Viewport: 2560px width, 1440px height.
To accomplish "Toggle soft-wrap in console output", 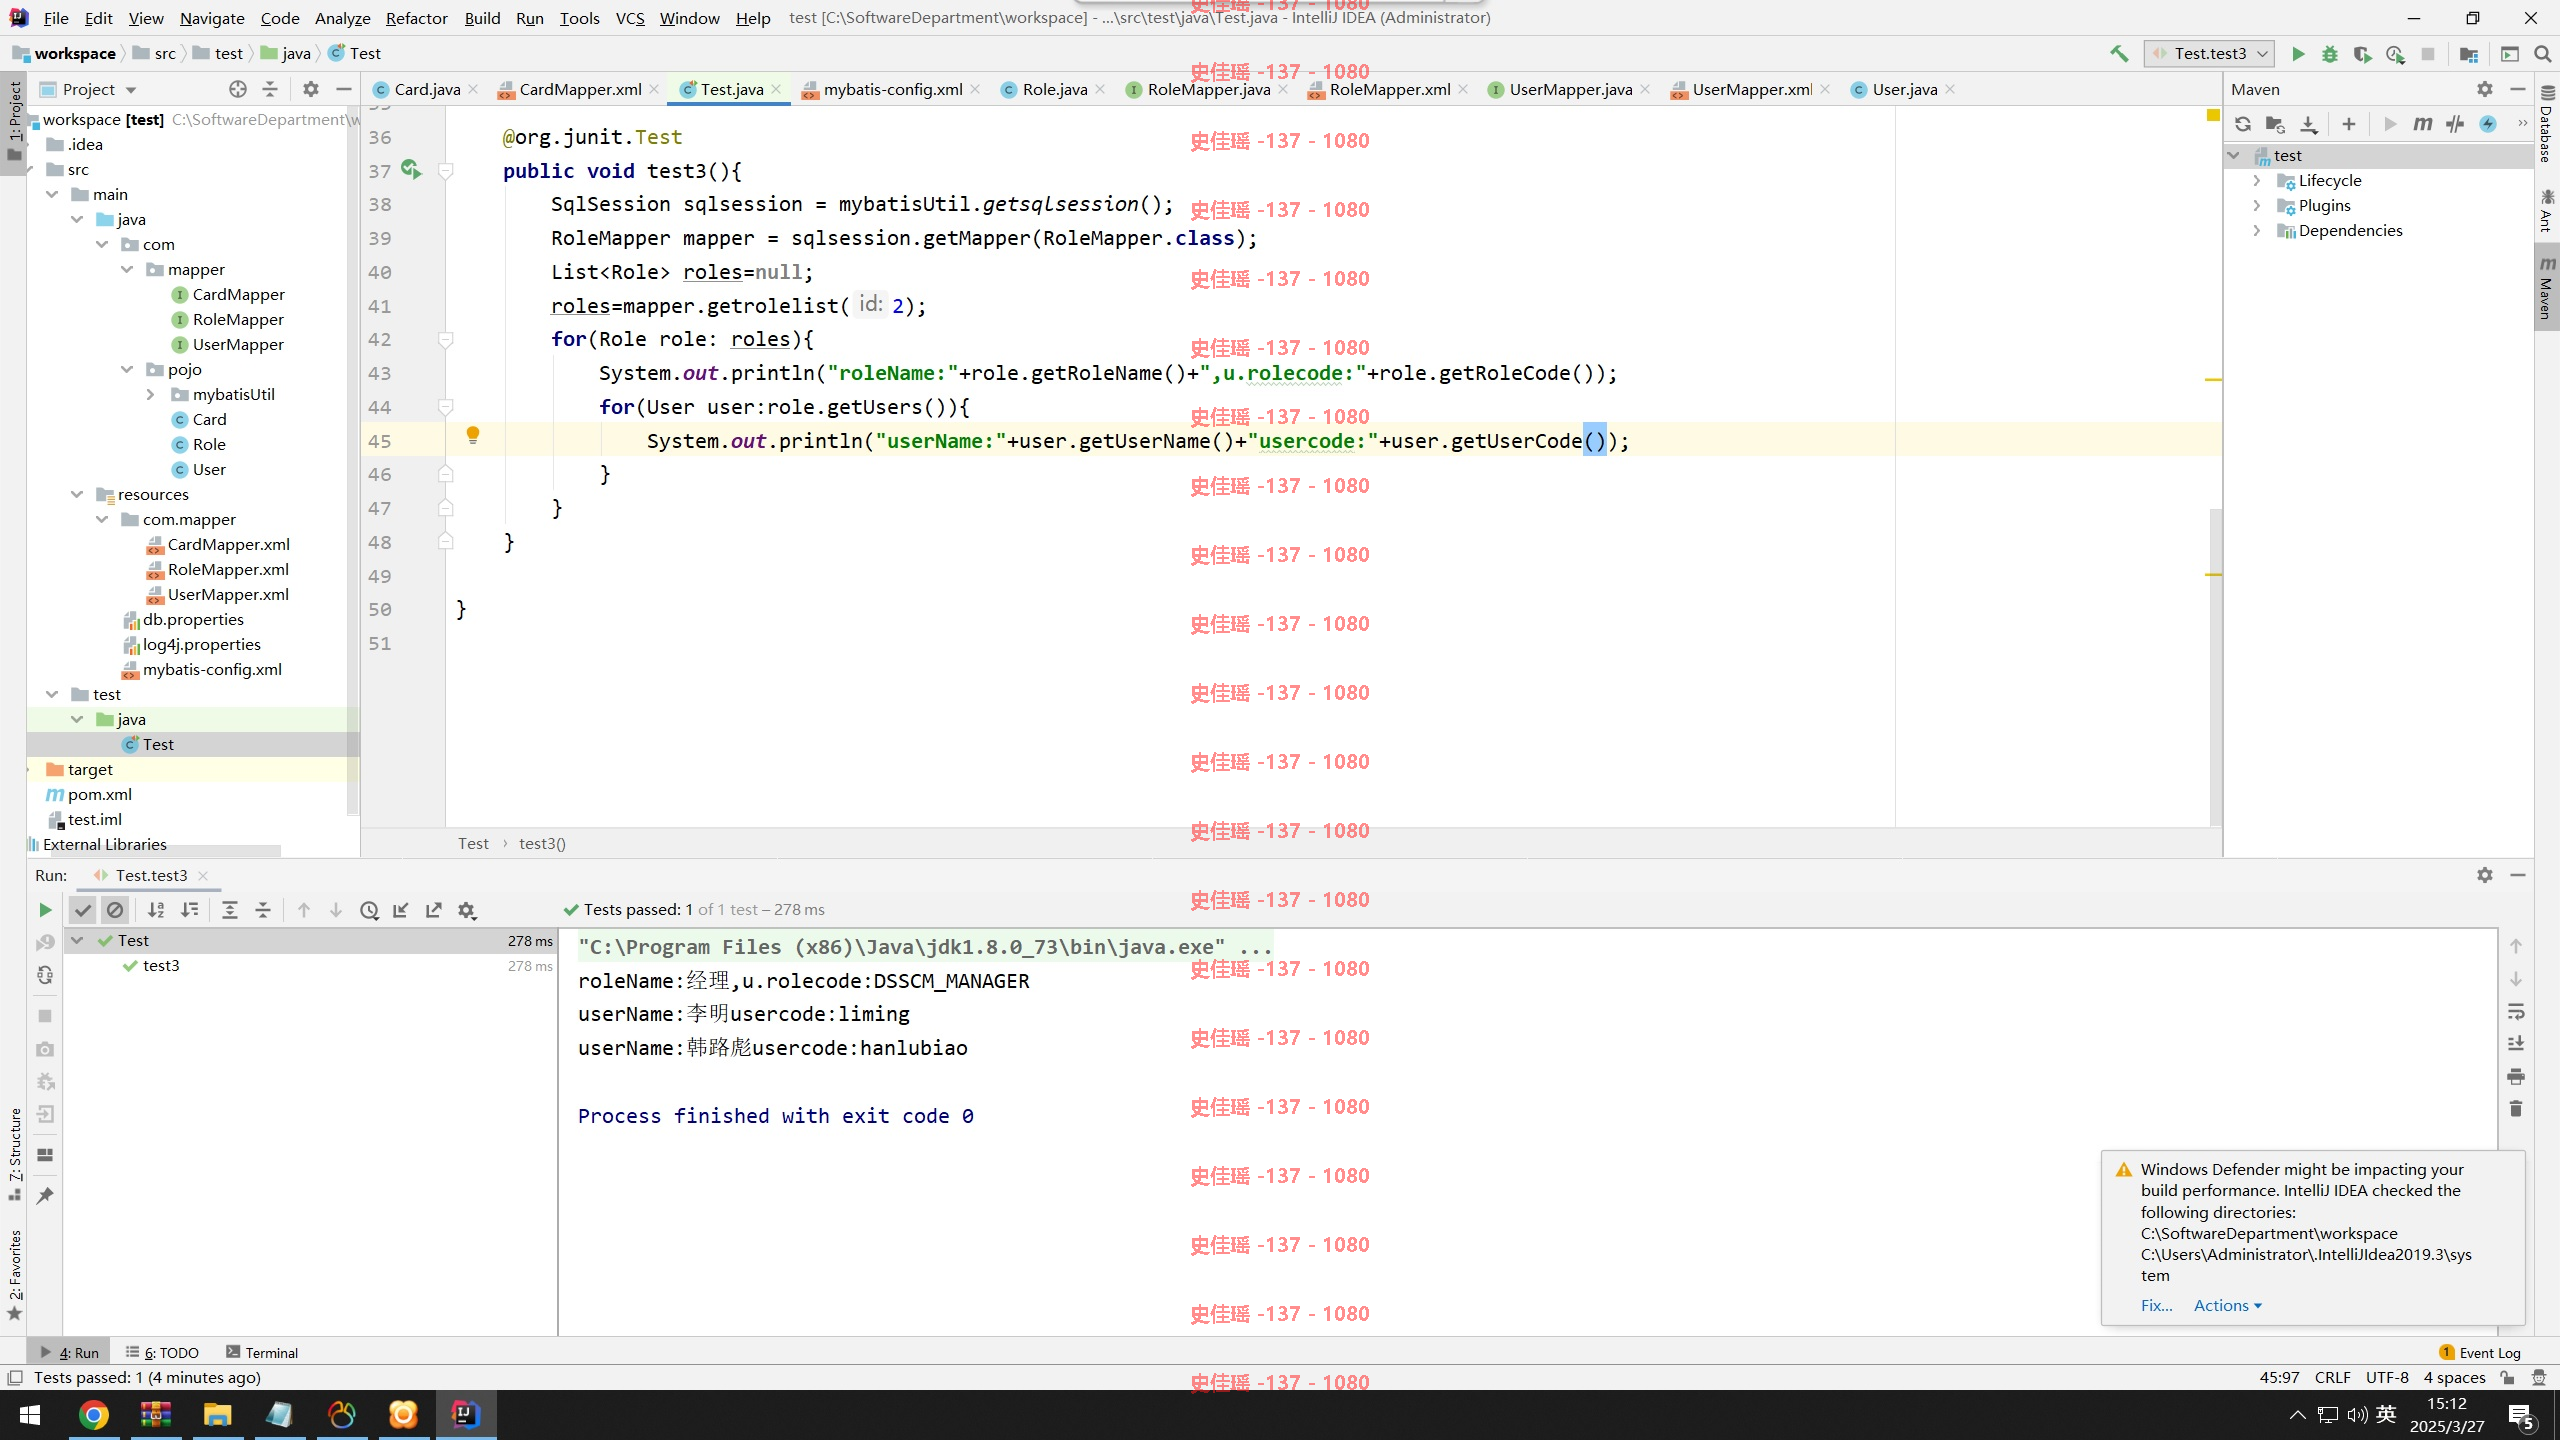I will click(x=2516, y=1011).
